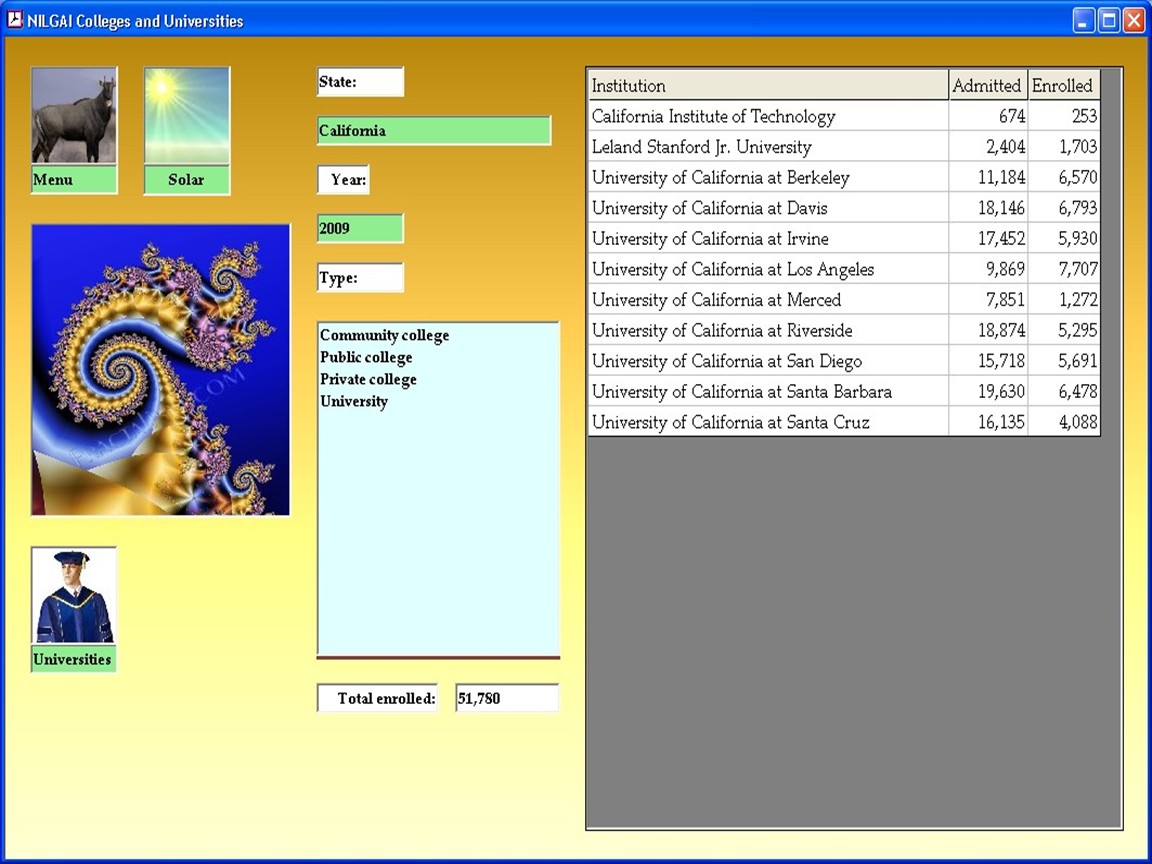Viewport: 1152px width, 864px height.
Task: Click the Solar sun image
Action: point(187,115)
